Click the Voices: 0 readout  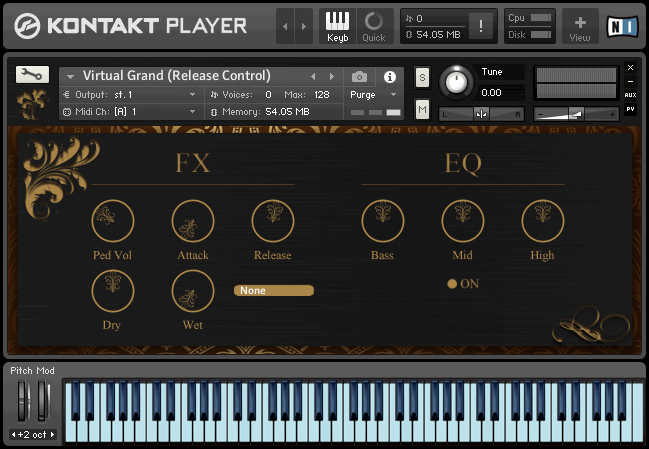[x=247, y=95]
